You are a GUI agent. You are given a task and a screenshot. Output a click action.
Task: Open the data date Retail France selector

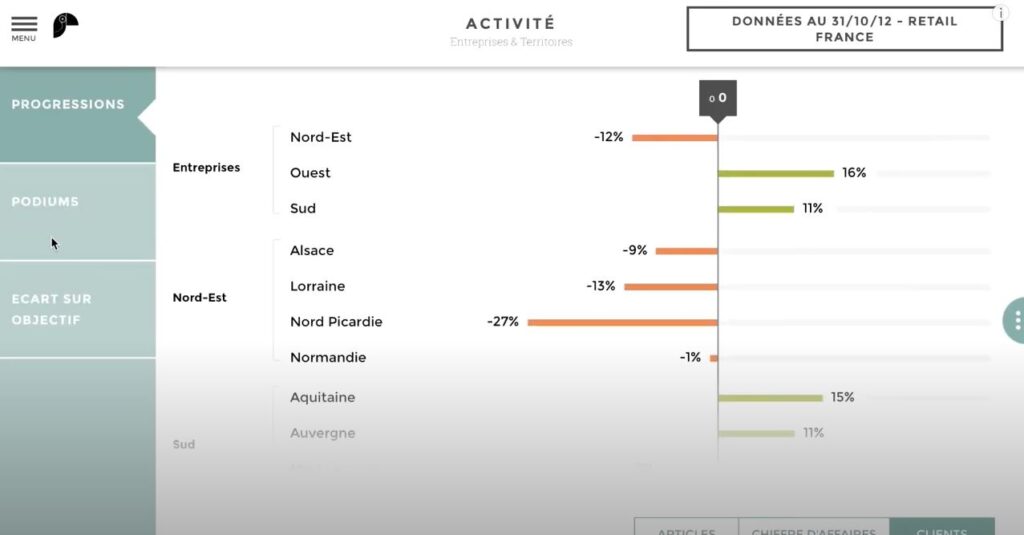click(844, 29)
